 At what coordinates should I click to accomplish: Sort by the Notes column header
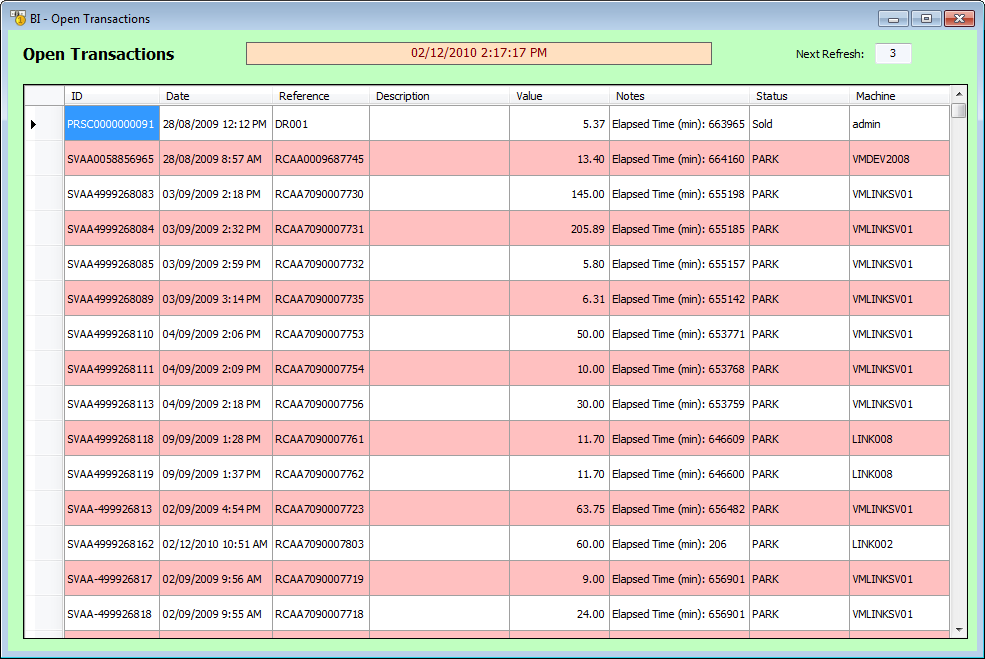[679, 95]
